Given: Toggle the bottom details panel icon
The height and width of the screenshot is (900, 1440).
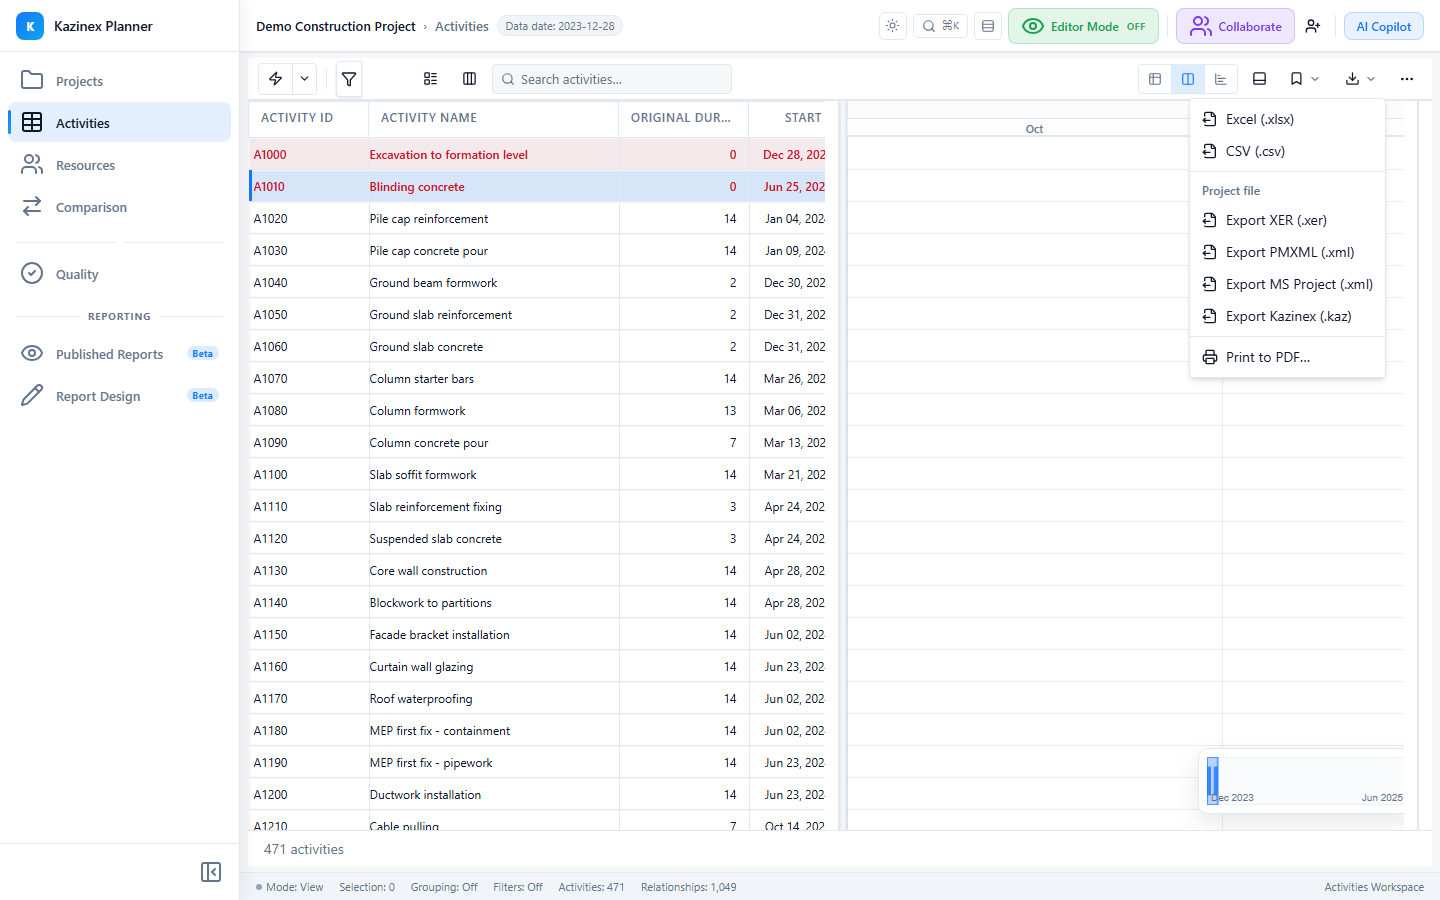Looking at the screenshot, I should (x=1260, y=79).
